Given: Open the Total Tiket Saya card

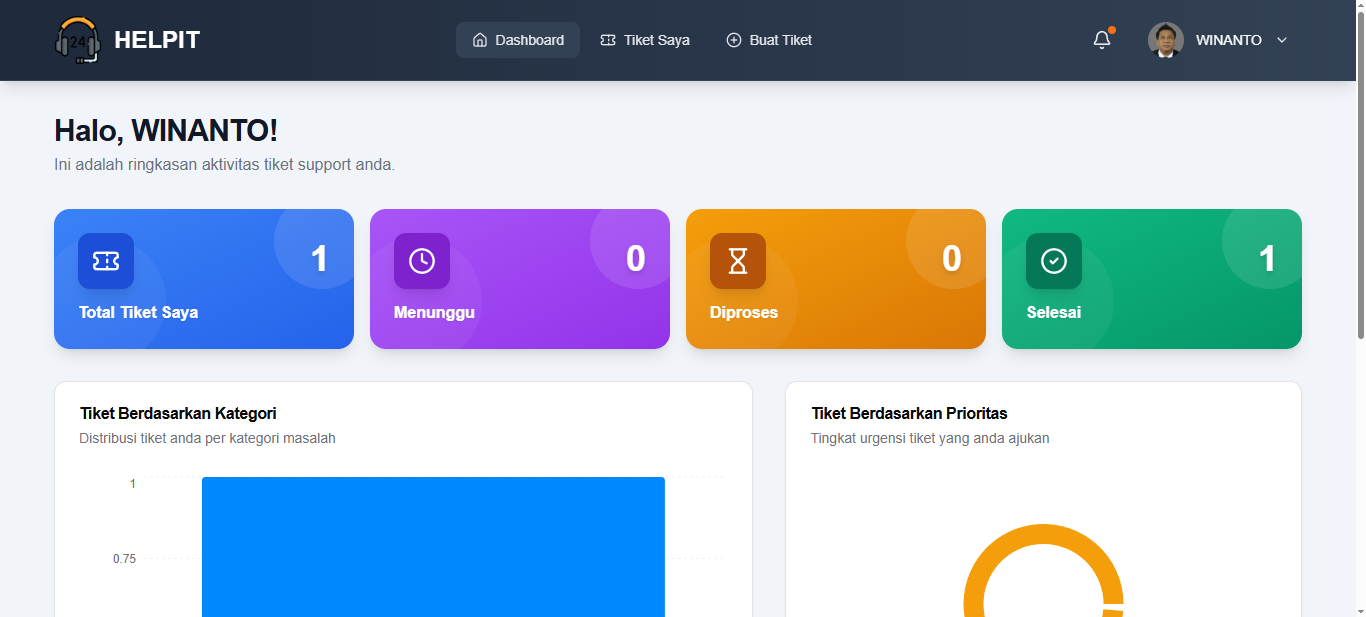Looking at the screenshot, I should 203,279.
